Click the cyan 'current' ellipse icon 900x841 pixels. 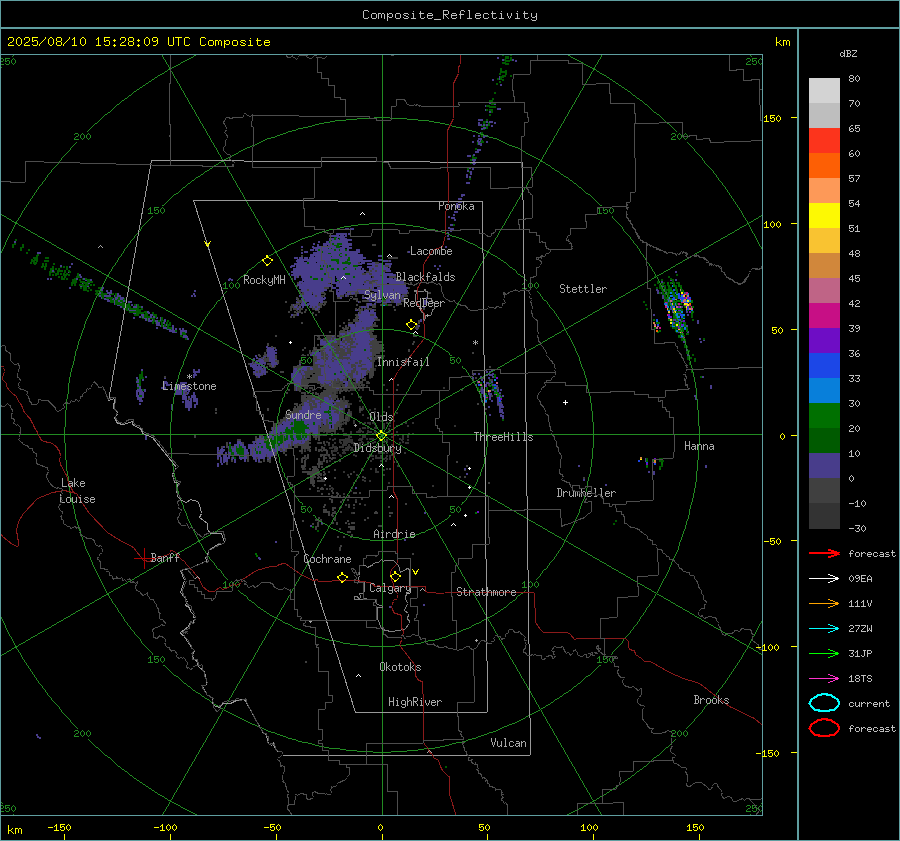(x=824, y=703)
